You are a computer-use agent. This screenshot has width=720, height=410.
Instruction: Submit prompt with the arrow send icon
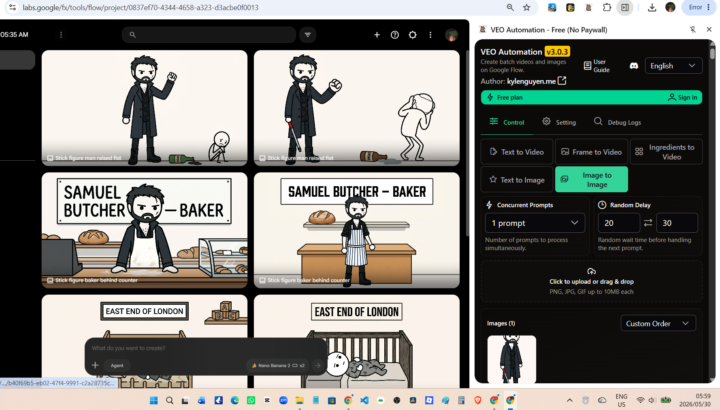click(x=317, y=365)
